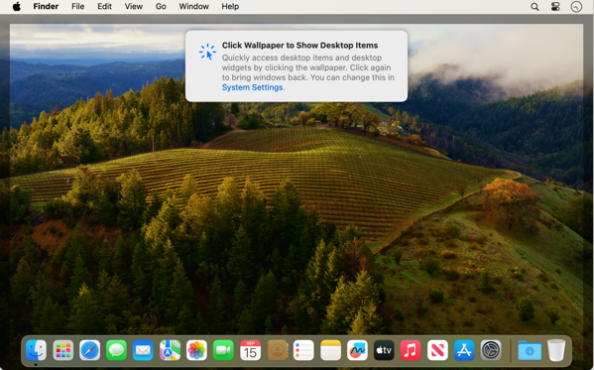The image size is (594, 370).
Task: Open Launchpad in the Dock
Action: click(63, 350)
